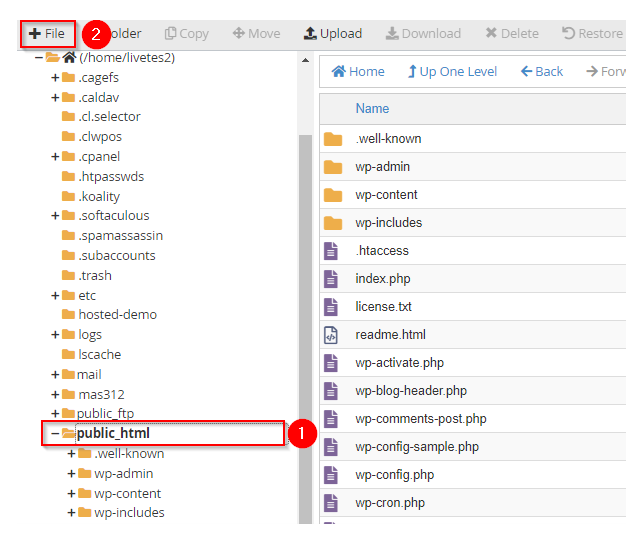Click the Download toolbar button
644x544 pixels.
point(423,34)
